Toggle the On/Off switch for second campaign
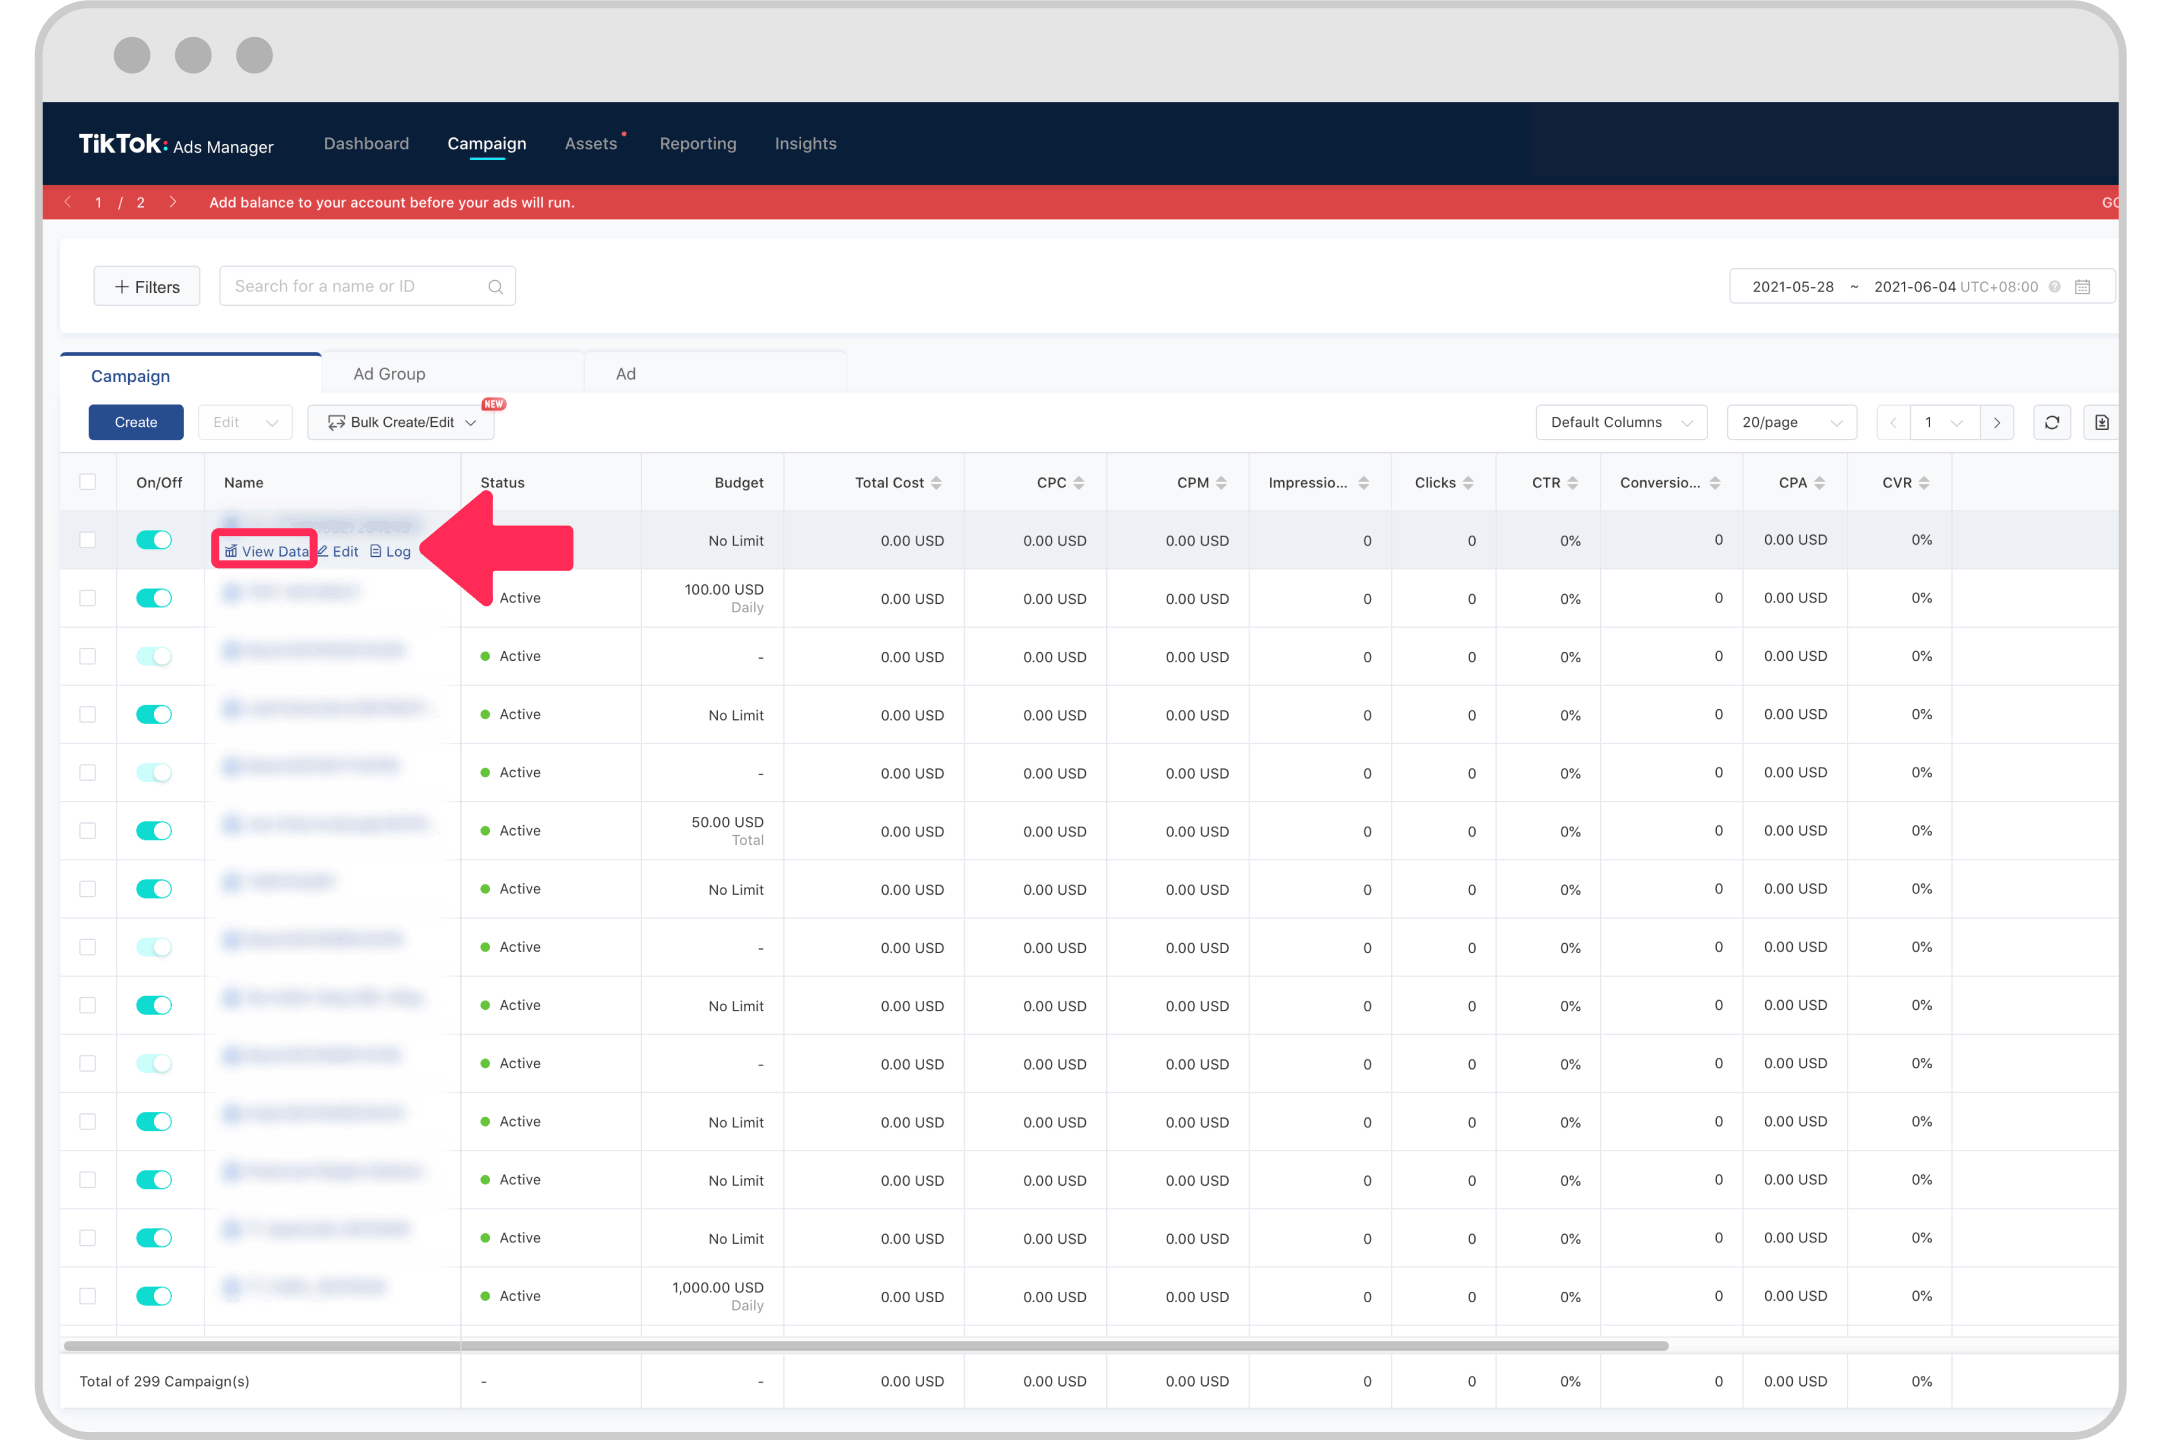 tap(156, 596)
